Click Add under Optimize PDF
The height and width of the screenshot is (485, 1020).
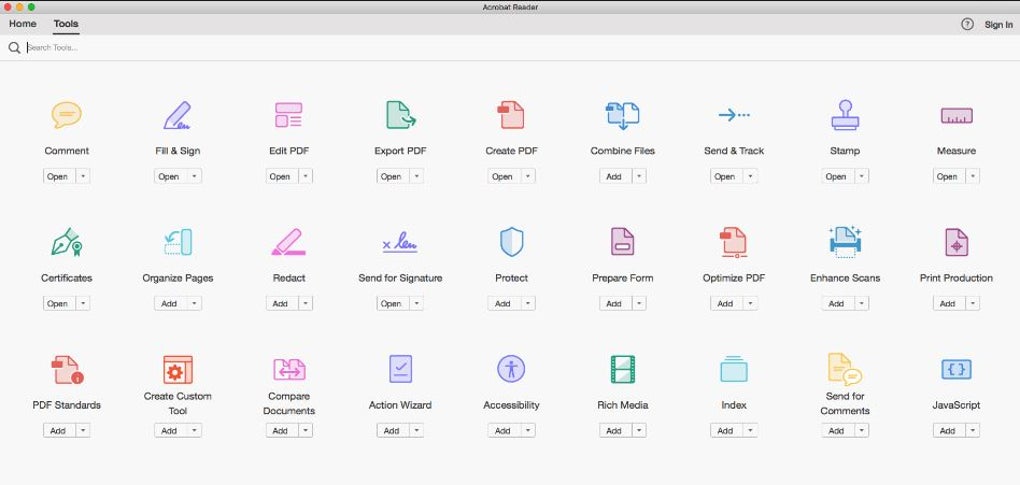[x=726, y=304]
